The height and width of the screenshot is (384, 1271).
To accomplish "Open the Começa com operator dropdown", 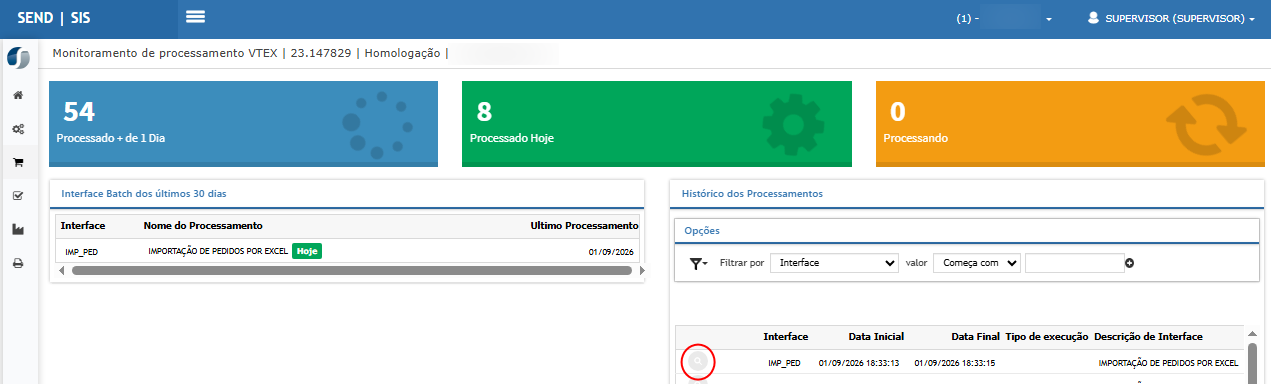I will pyautogui.click(x=977, y=263).
